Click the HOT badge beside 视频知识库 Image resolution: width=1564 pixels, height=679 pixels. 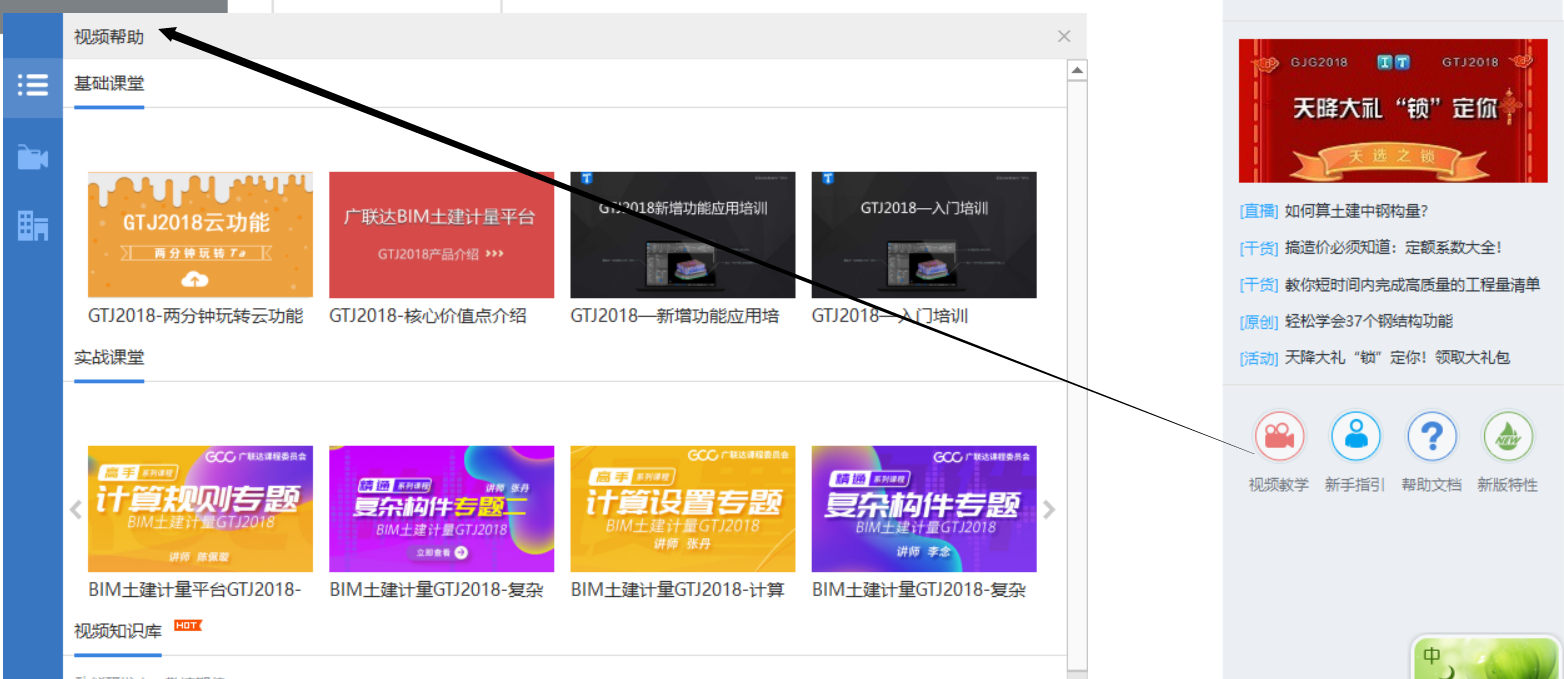[x=188, y=626]
